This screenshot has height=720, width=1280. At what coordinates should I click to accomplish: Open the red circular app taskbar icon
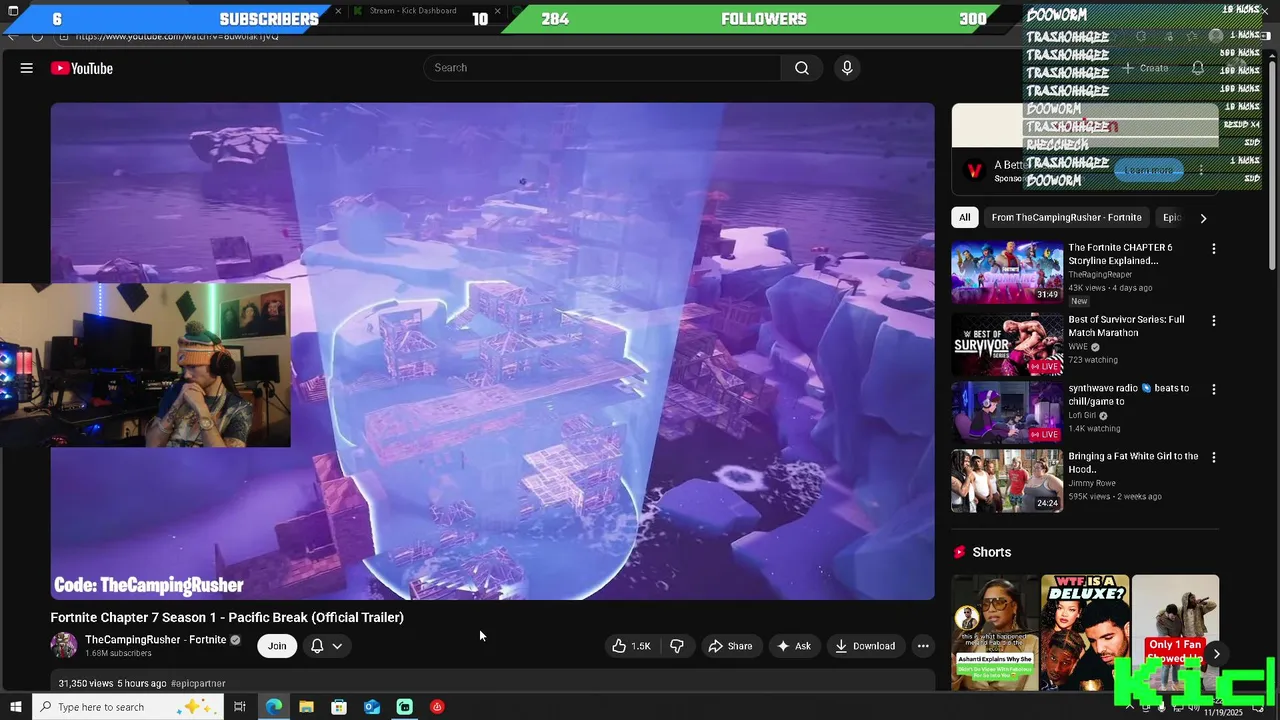point(437,707)
